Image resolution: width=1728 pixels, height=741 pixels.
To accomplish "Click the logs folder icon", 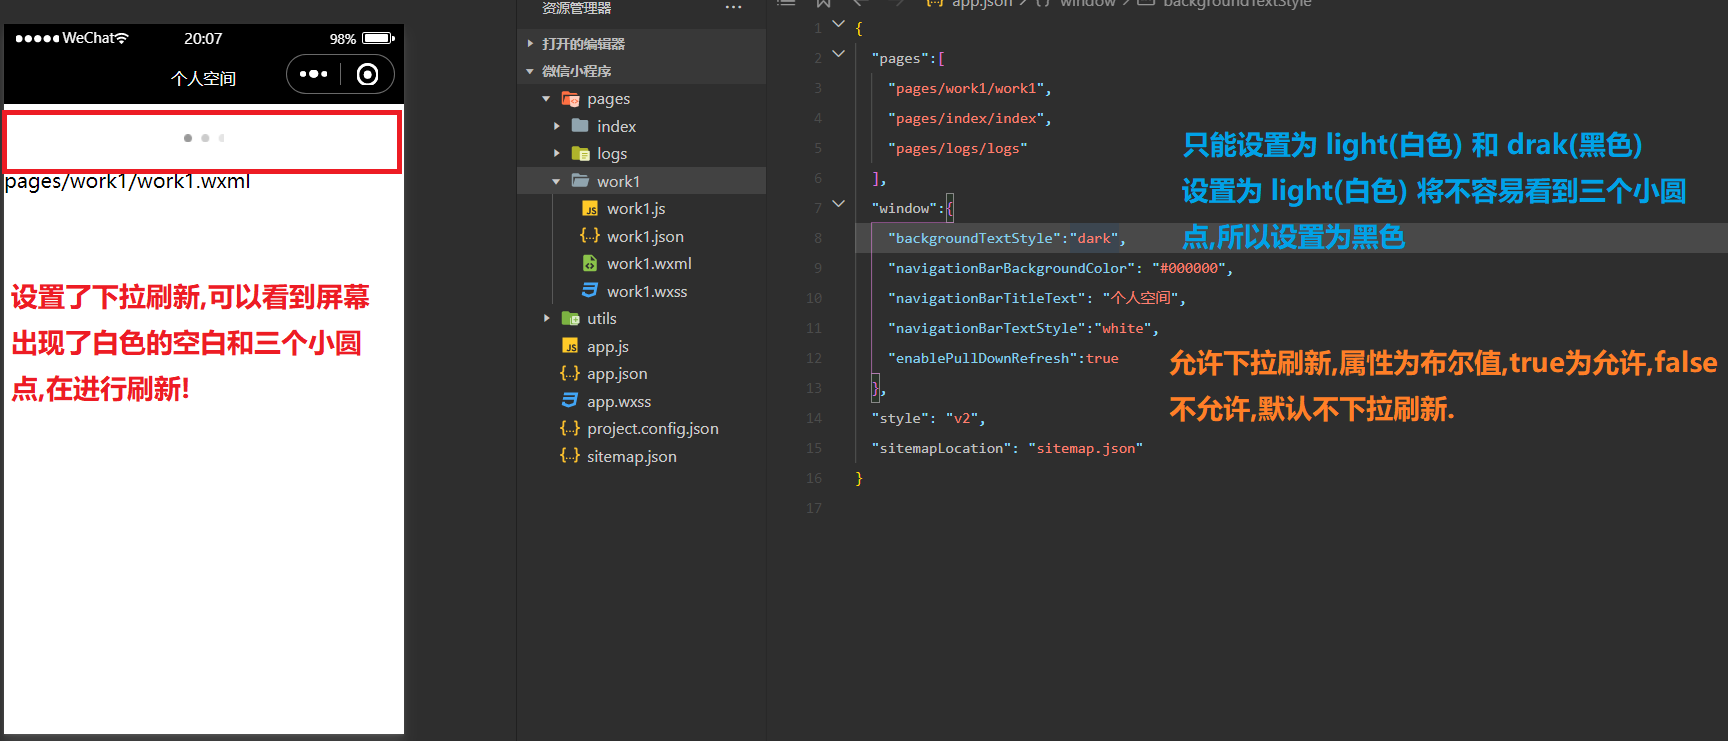I will [x=580, y=153].
